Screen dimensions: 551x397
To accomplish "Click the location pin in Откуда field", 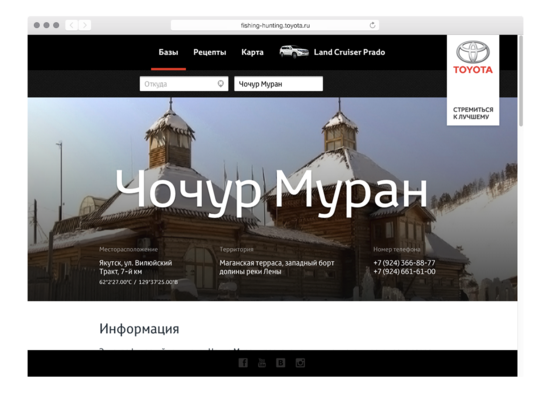I will coord(220,84).
